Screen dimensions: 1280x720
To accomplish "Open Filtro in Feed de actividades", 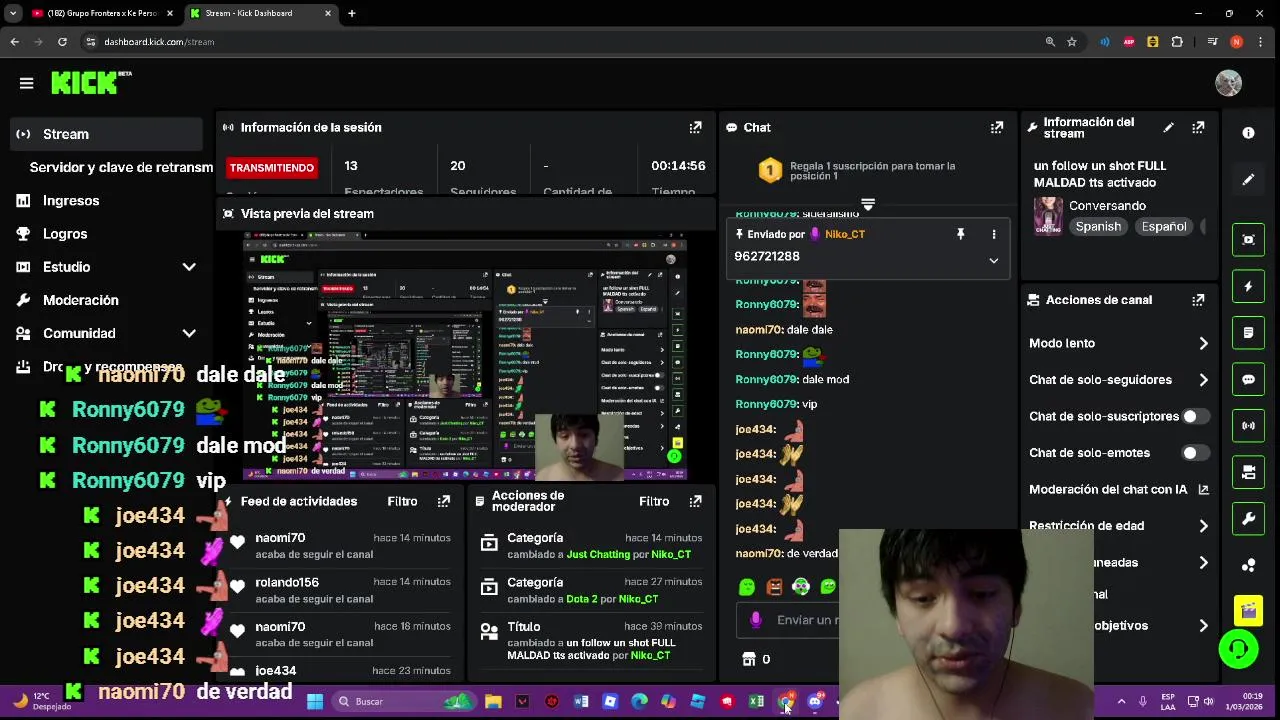I will pos(402,501).
